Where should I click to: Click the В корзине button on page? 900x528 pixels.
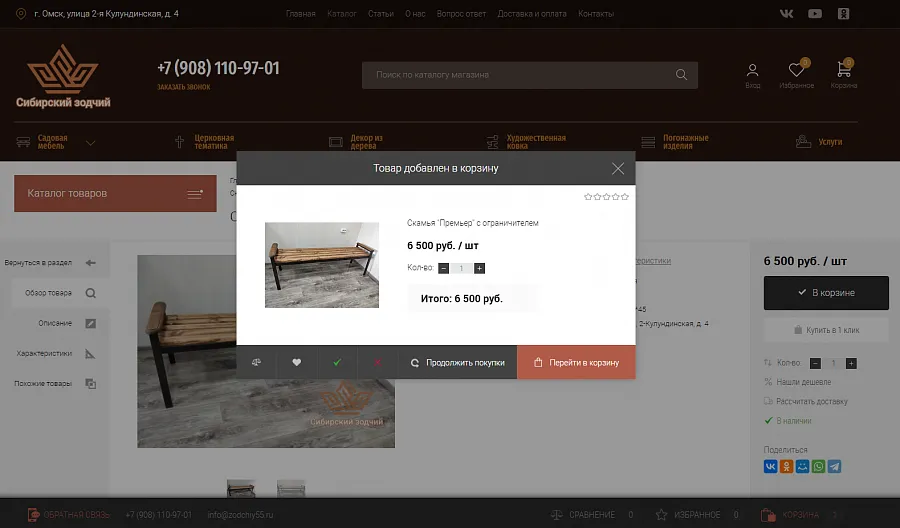[826, 293]
